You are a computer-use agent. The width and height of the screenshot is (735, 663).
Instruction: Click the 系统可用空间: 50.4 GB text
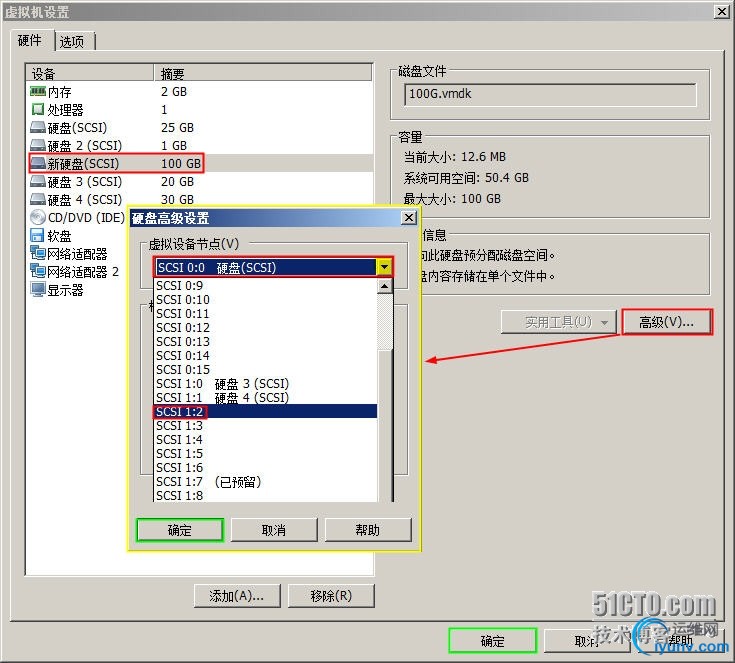click(466, 178)
